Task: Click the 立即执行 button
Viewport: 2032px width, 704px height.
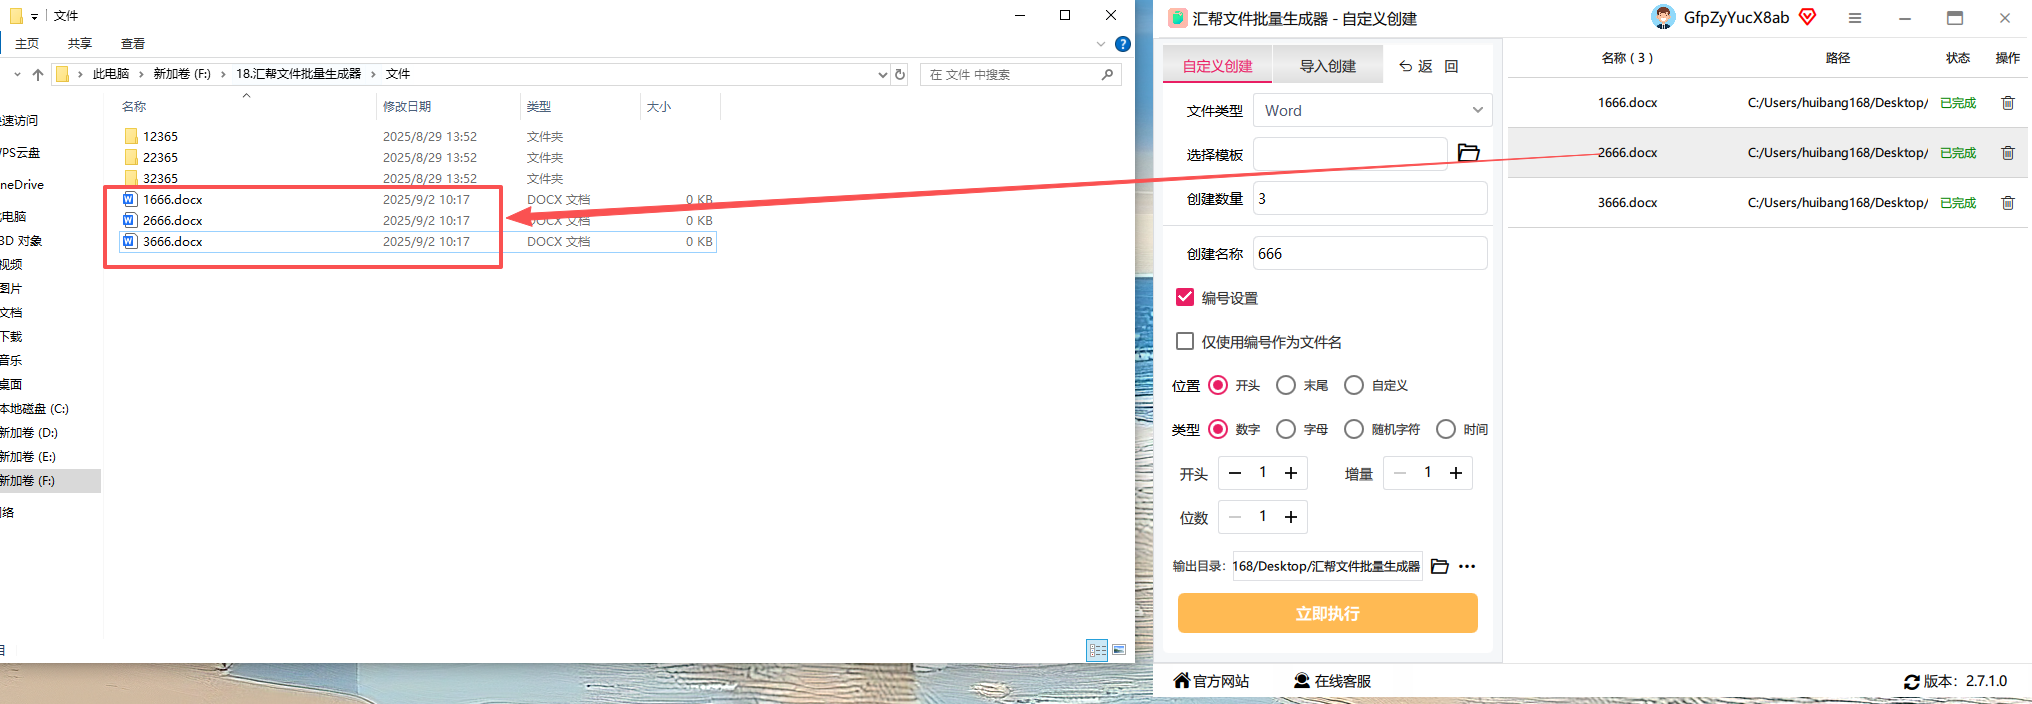Action: [1327, 613]
